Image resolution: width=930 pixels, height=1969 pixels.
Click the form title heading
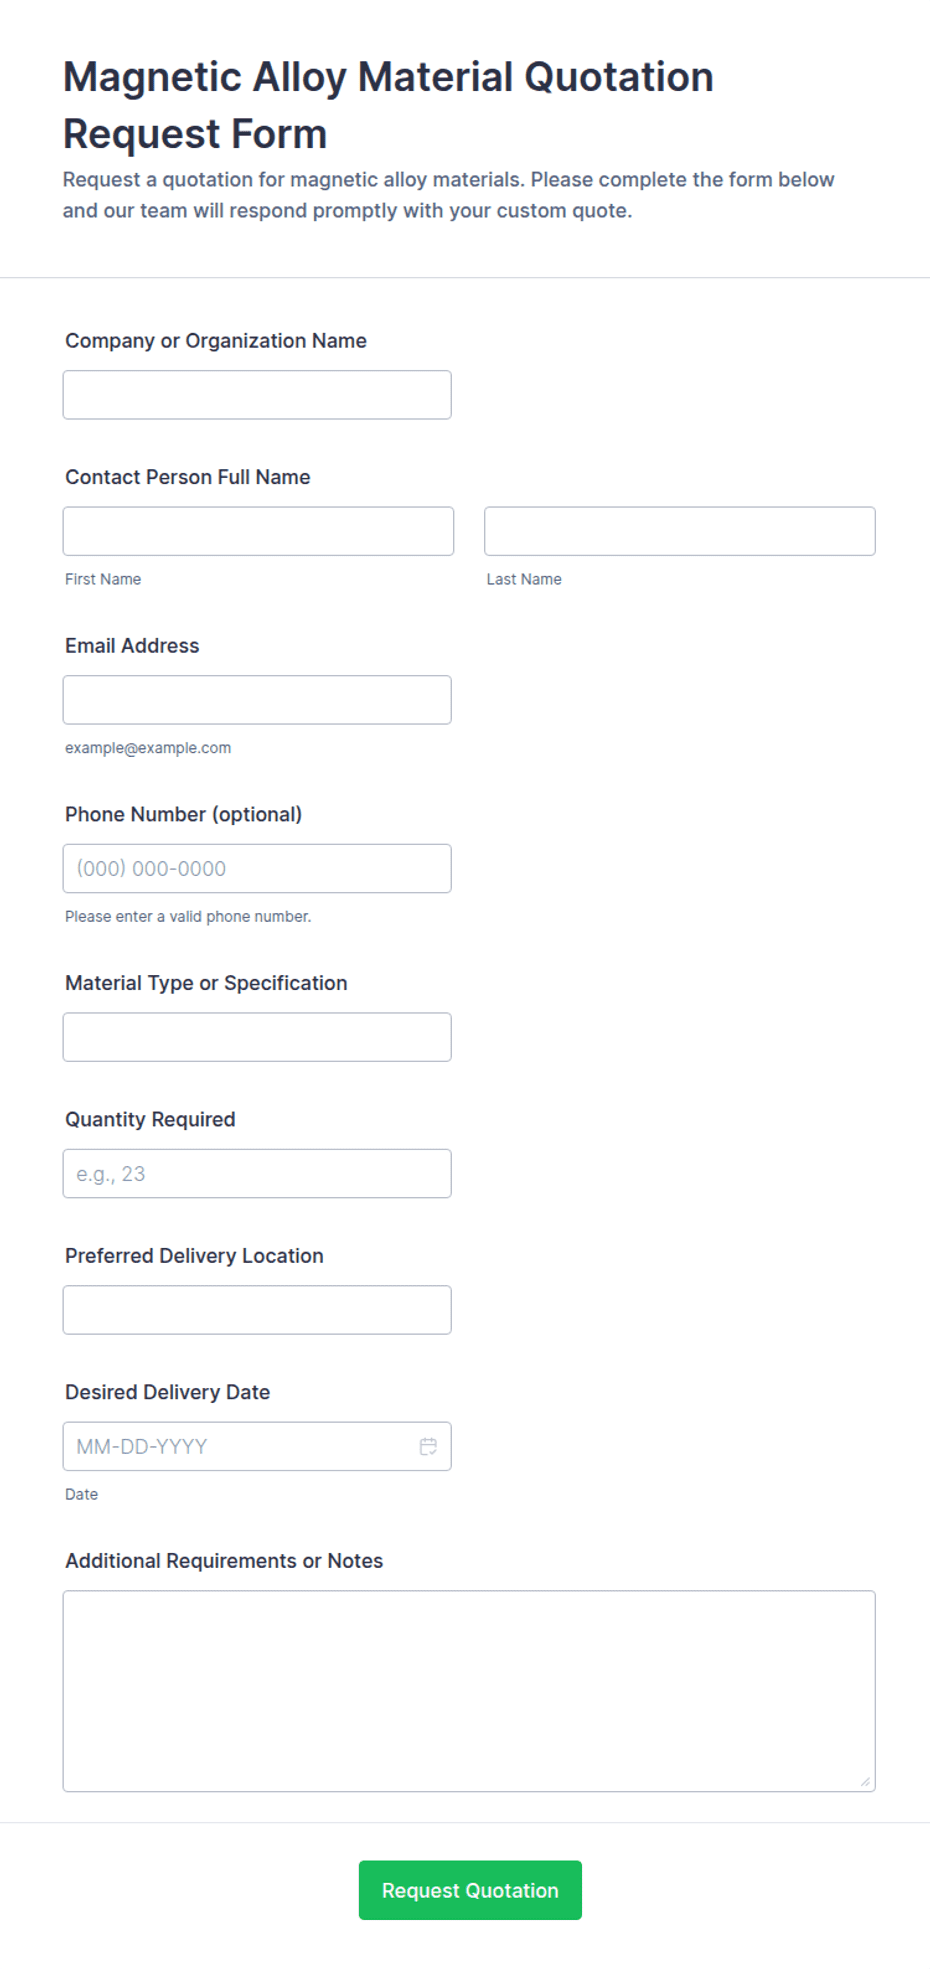click(x=388, y=105)
